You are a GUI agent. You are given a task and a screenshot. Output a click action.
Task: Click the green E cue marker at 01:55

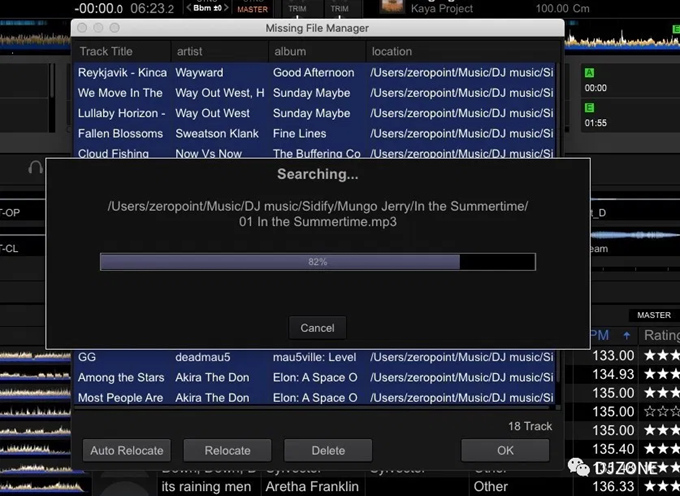coord(589,108)
